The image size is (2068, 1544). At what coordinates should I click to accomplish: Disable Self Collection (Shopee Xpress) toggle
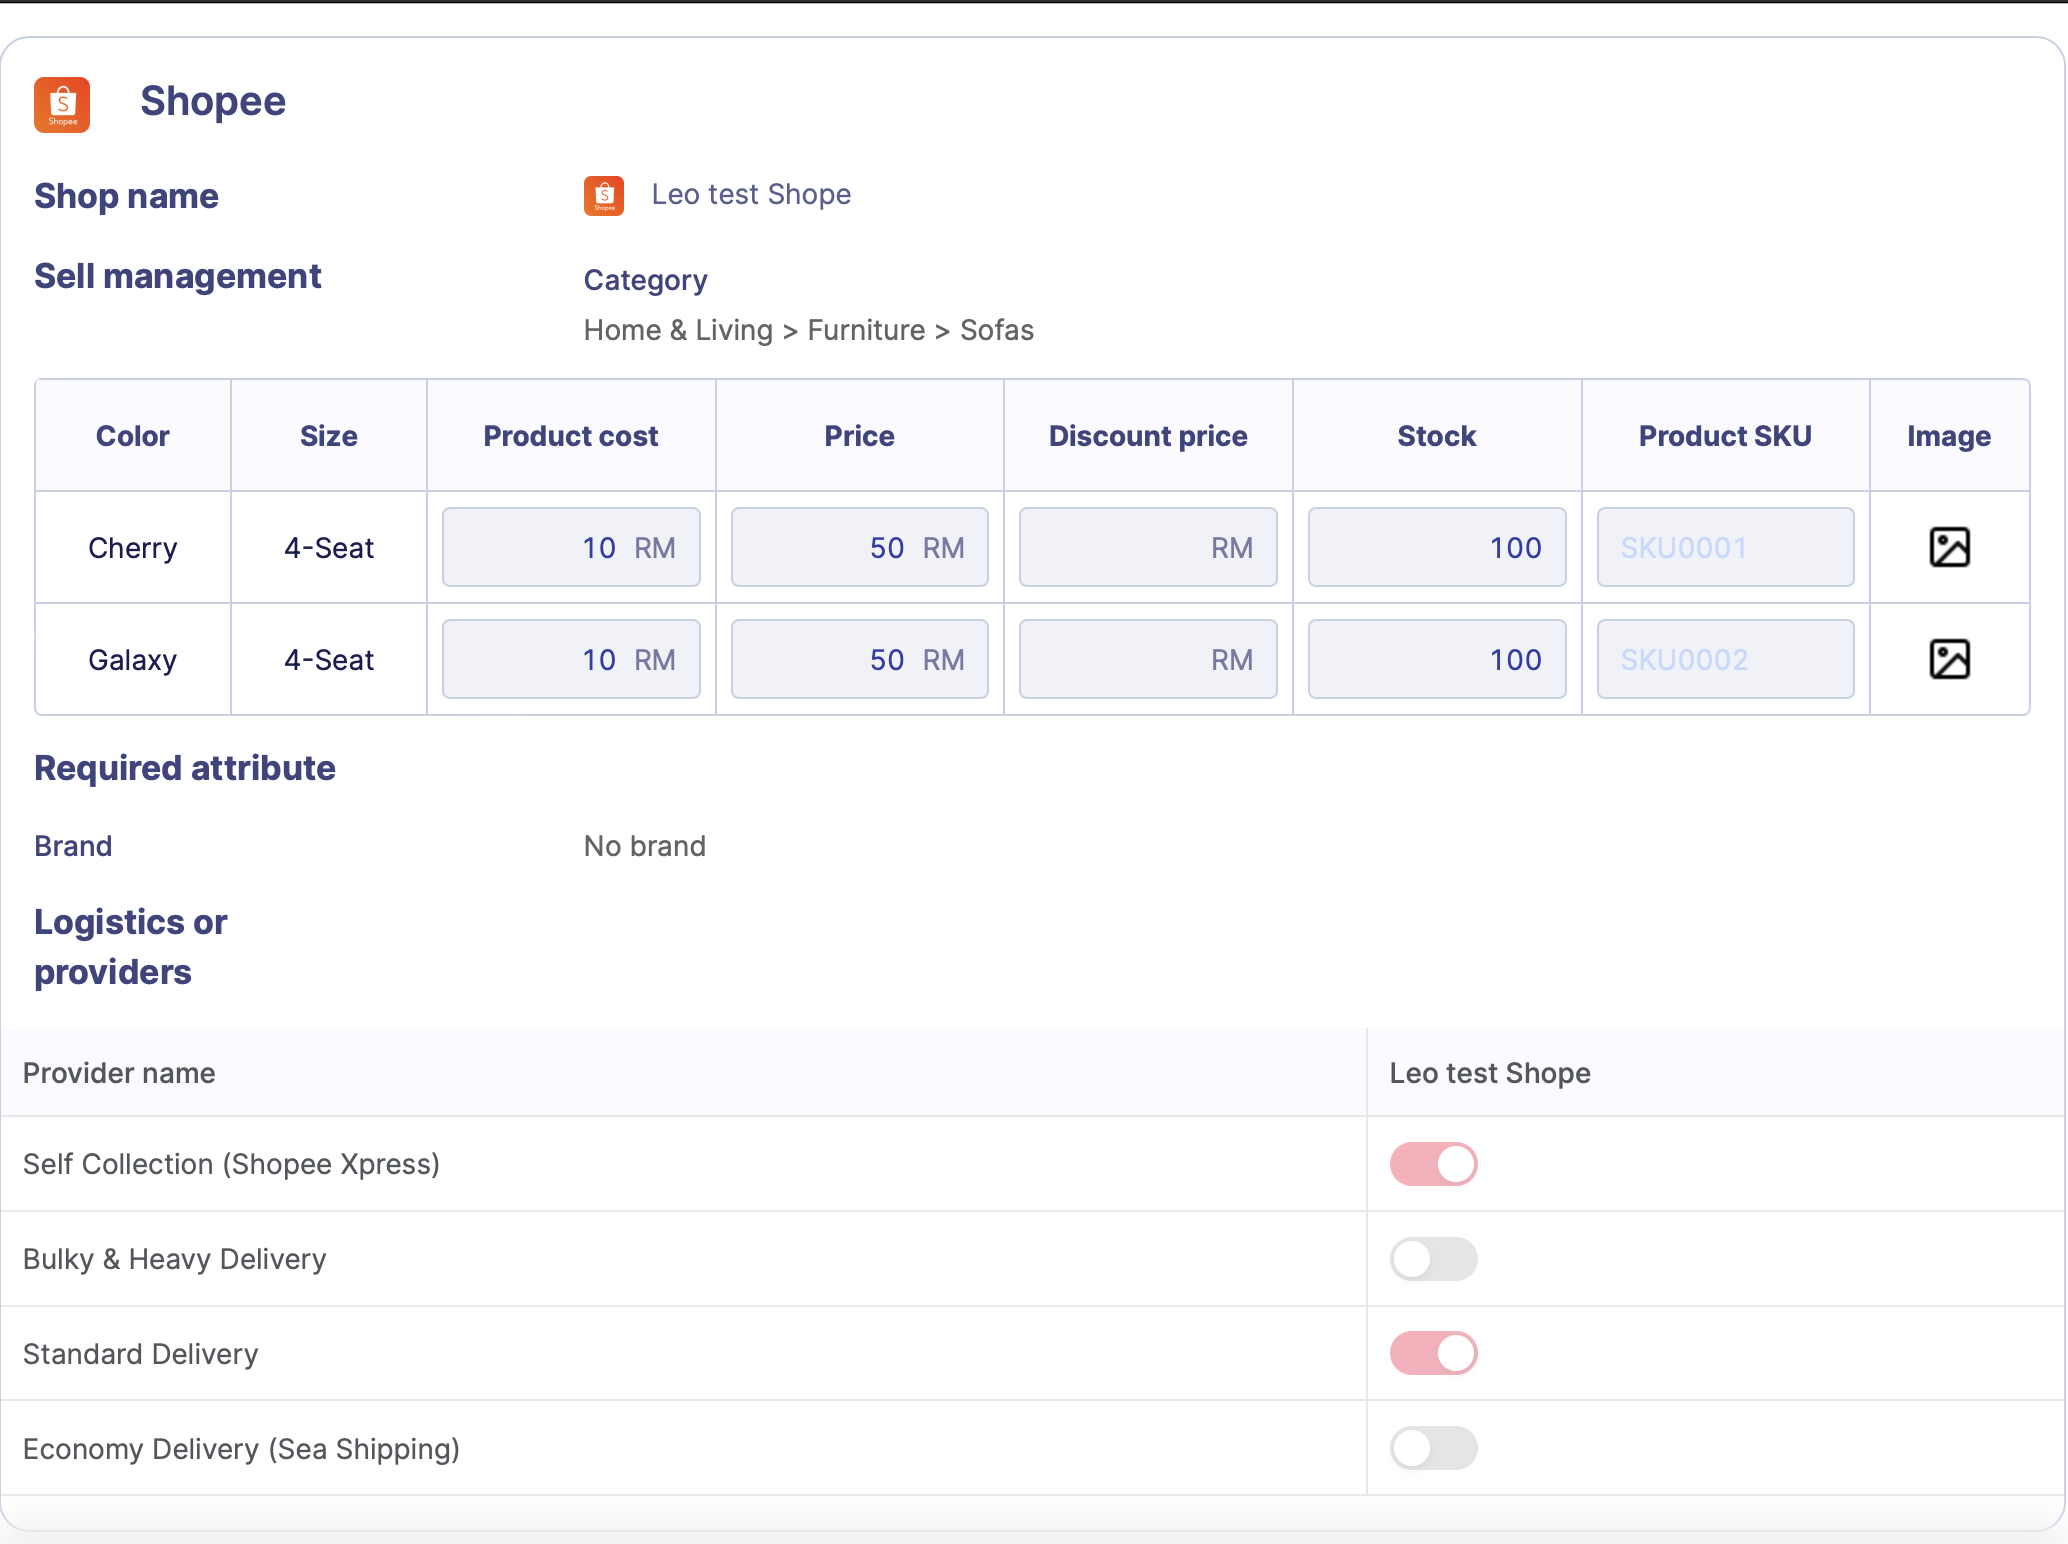pos(1433,1164)
